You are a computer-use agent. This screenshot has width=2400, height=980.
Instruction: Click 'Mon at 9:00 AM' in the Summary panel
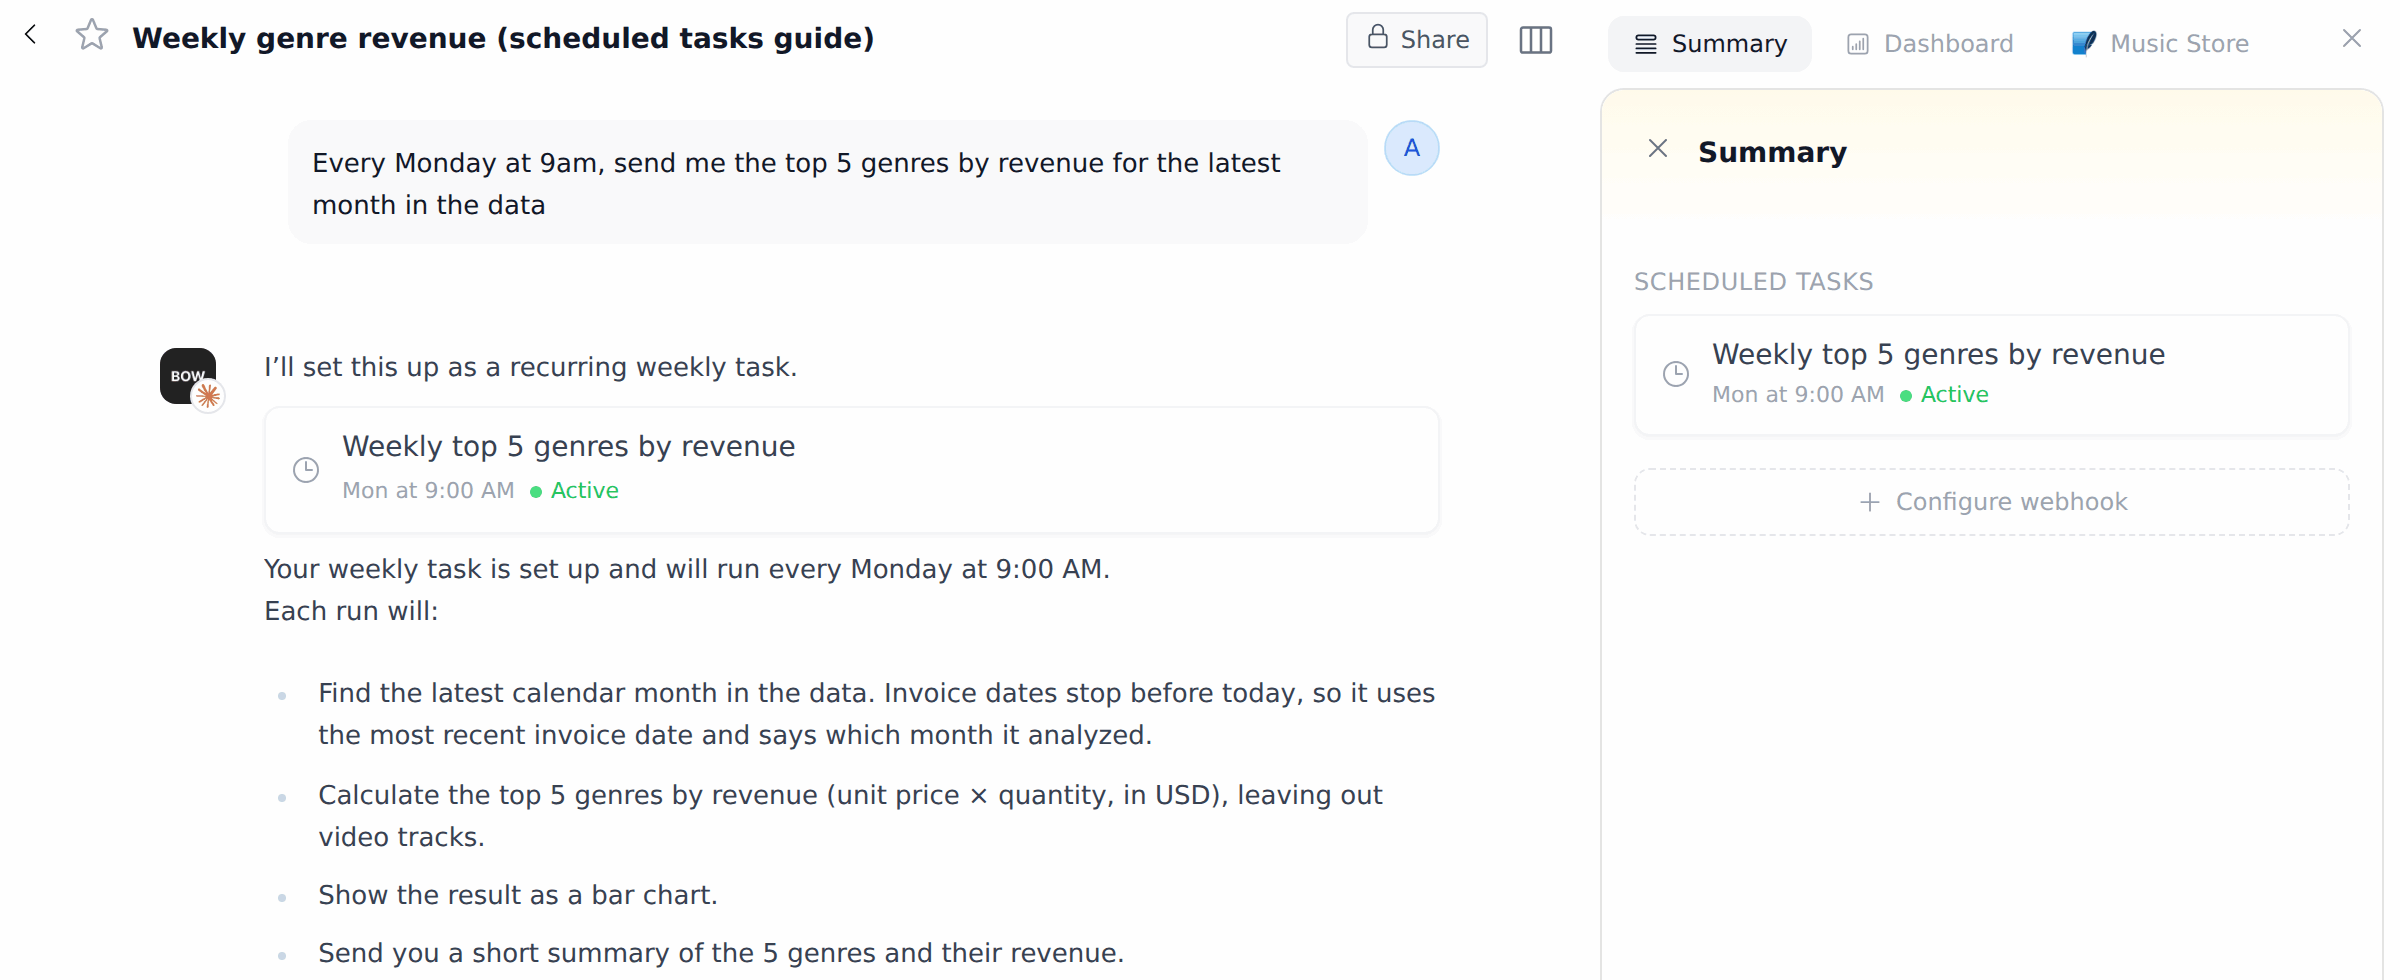click(1798, 395)
